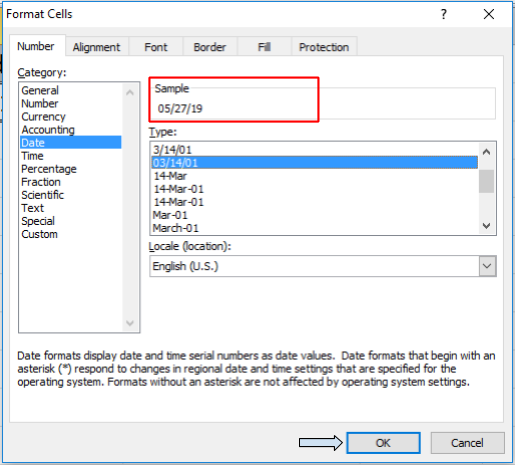515x465 pixels.
Task: Open the Locale location dropdown
Action: tap(487, 266)
